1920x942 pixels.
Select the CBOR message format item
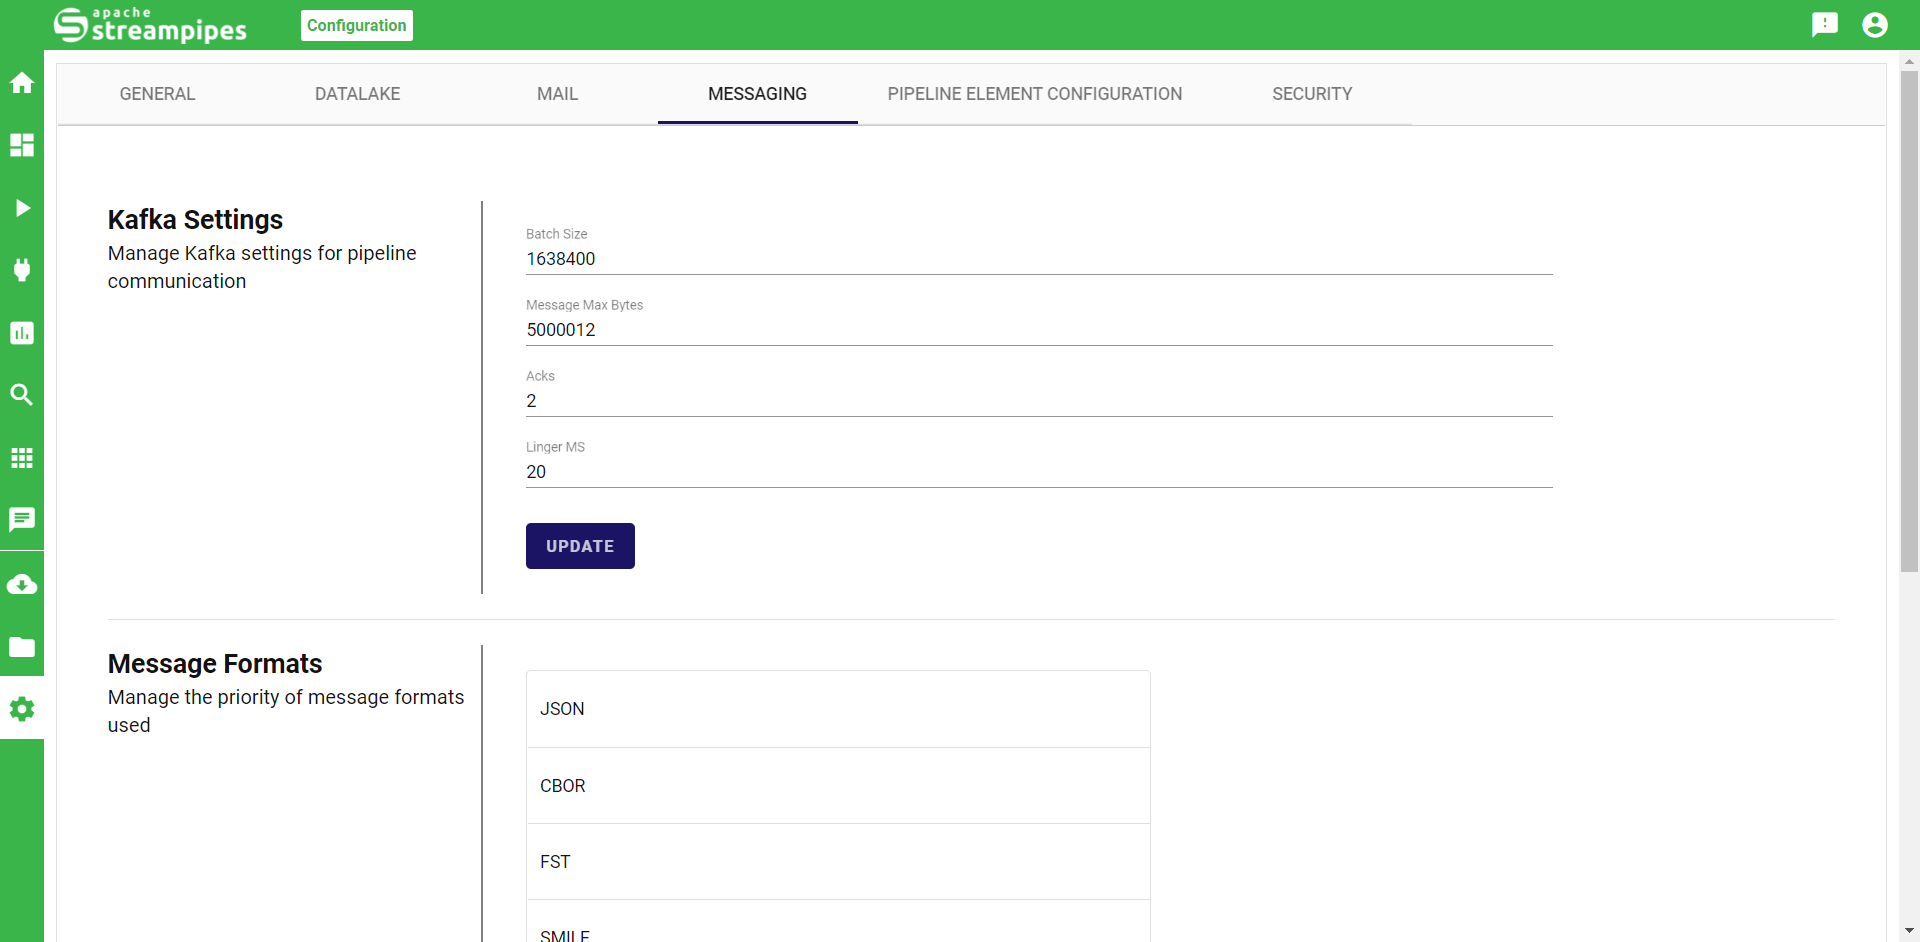838,786
